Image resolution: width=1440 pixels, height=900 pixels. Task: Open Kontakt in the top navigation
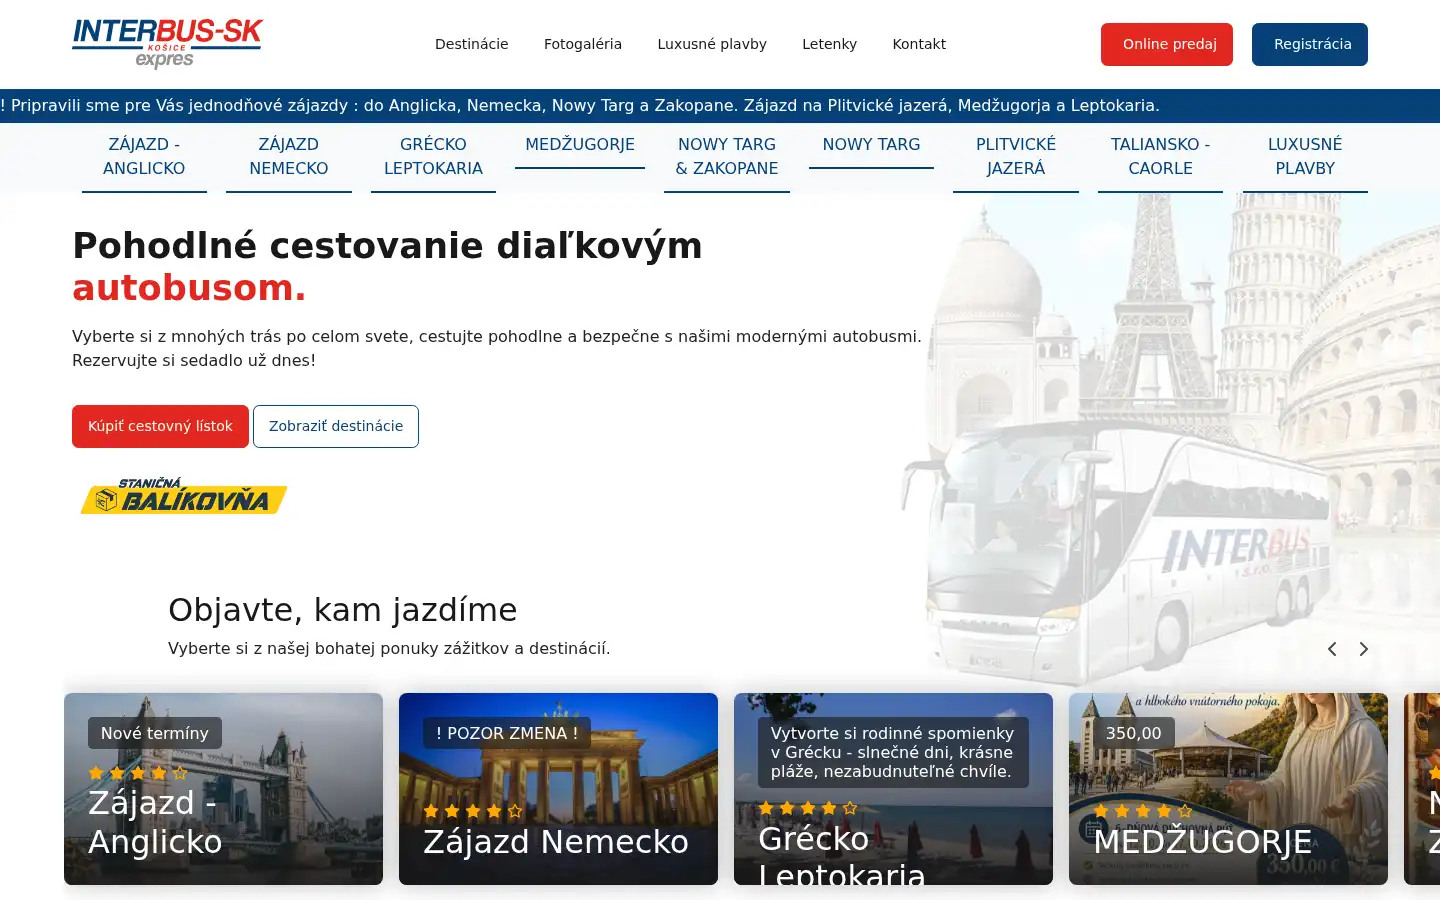pyautogui.click(x=919, y=44)
